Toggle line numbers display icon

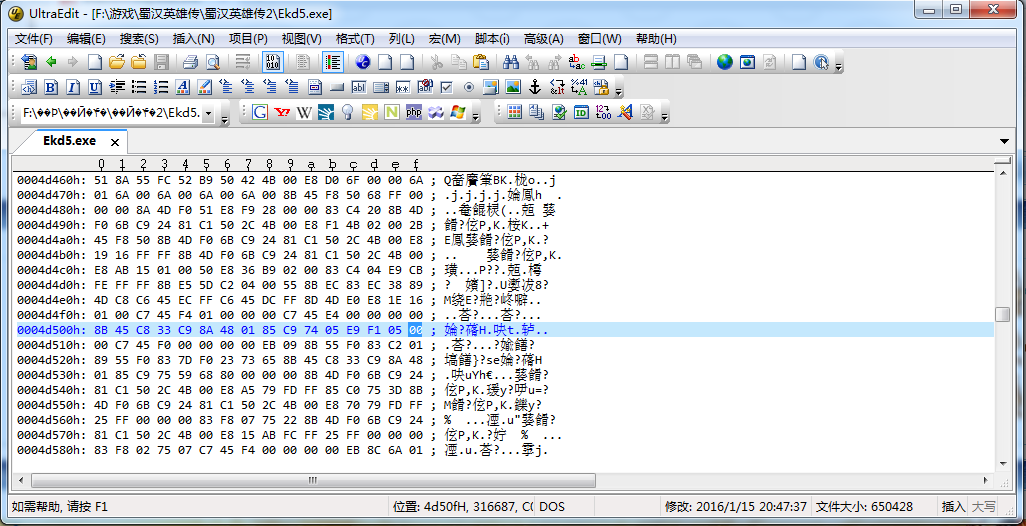[332, 62]
